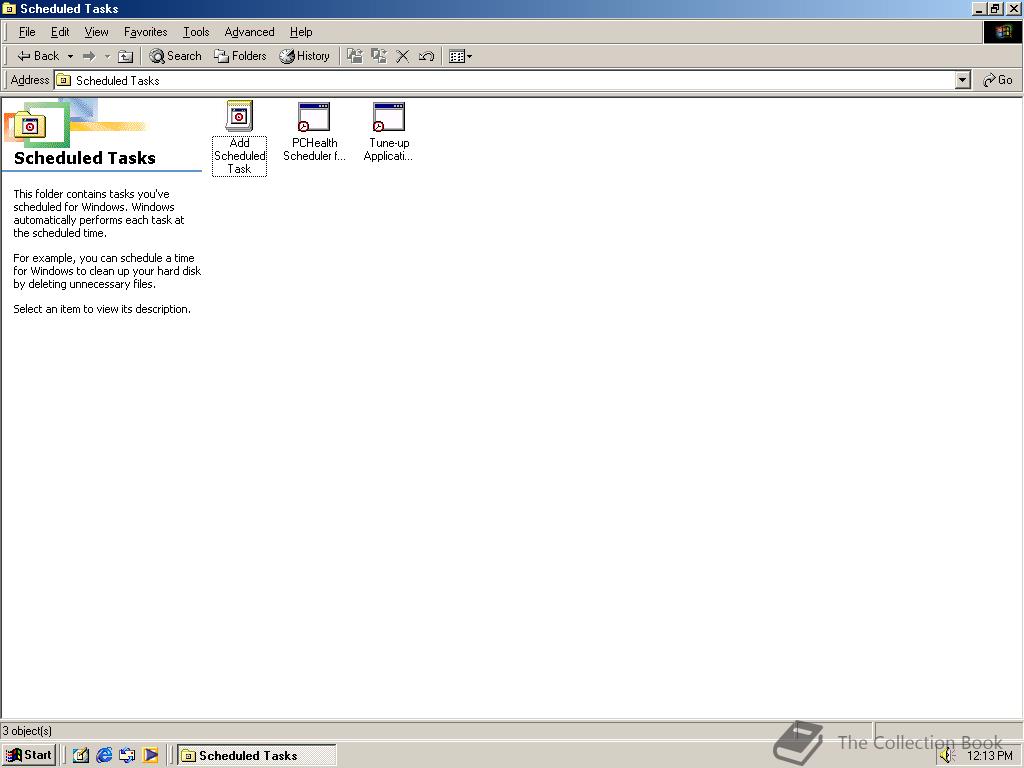The width and height of the screenshot is (1024, 768).
Task: Expand the Back history dropdown arrow
Action: [x=70, y=56]
